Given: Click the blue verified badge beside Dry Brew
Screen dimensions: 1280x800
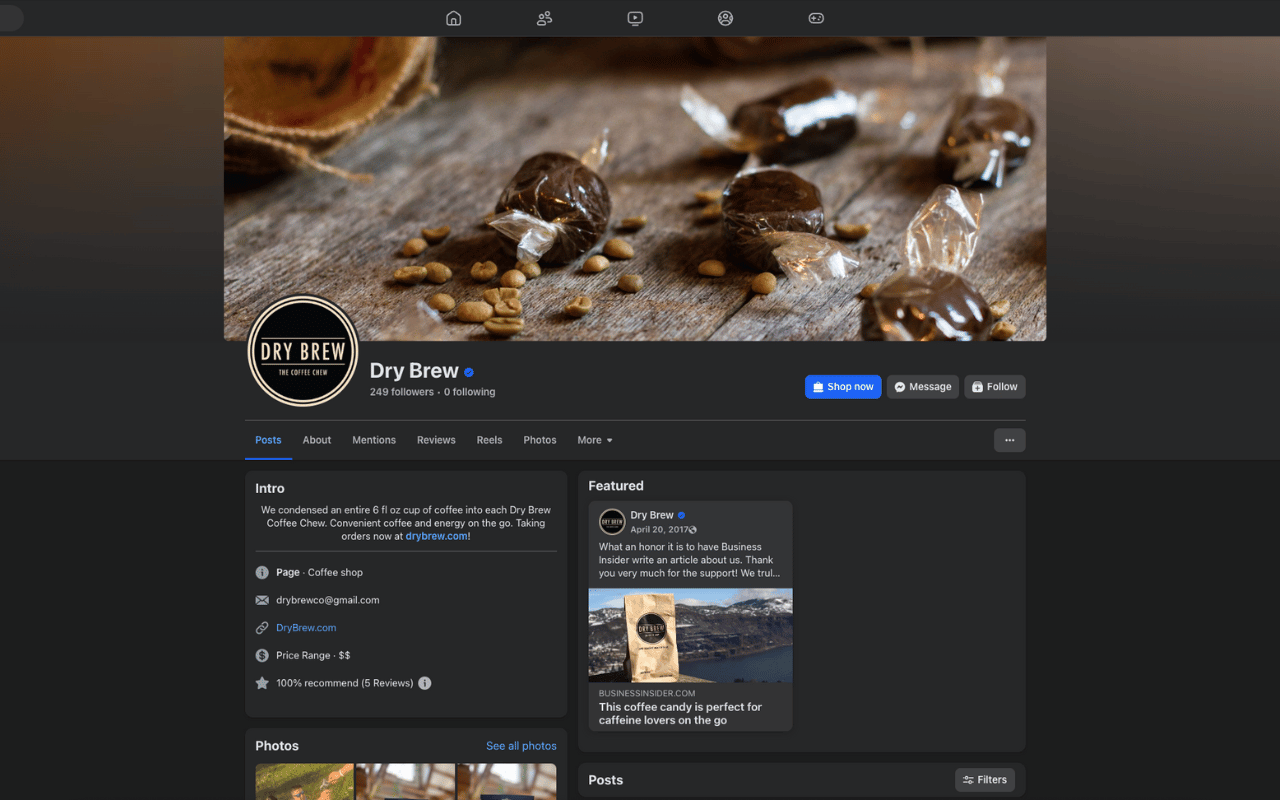Looking at the screenshot, I should click(469, 372).
